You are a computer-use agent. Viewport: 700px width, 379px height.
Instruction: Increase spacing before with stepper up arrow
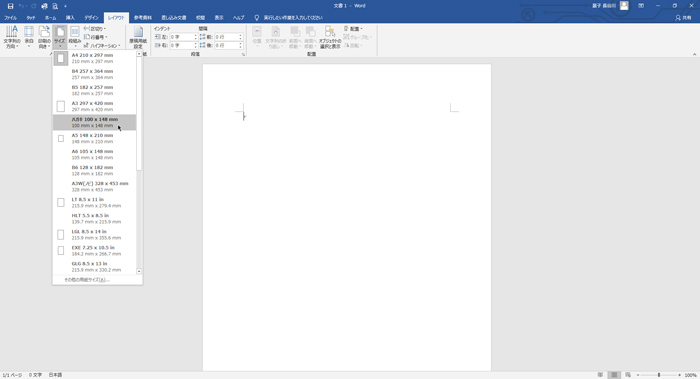click(x=241, y=35)
